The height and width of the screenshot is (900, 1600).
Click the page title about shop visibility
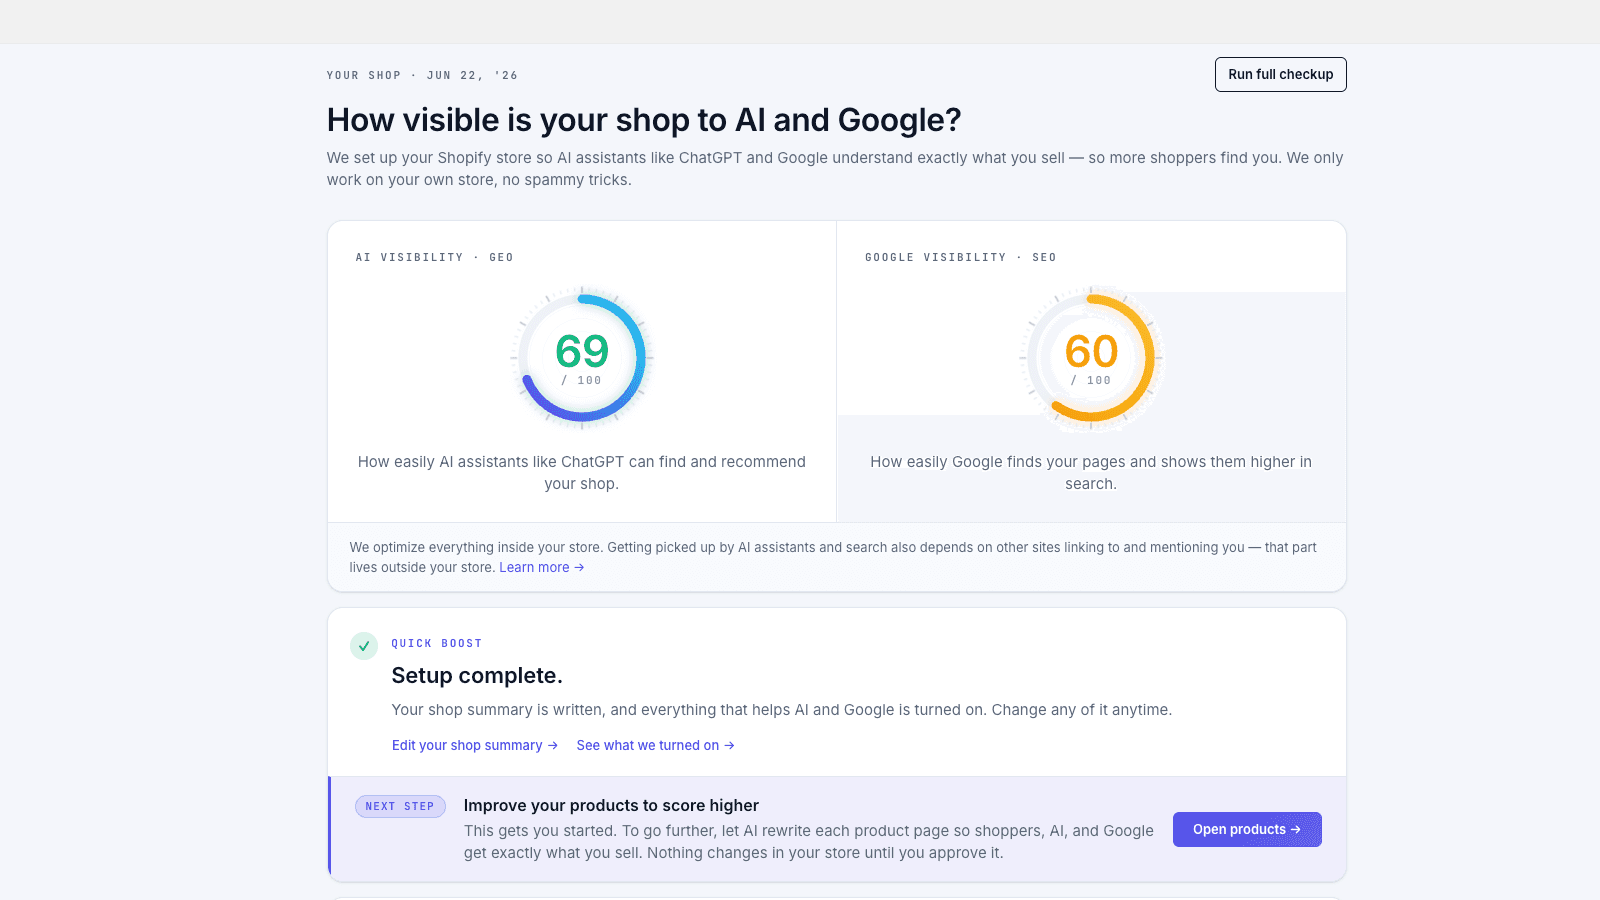[644, 120]
